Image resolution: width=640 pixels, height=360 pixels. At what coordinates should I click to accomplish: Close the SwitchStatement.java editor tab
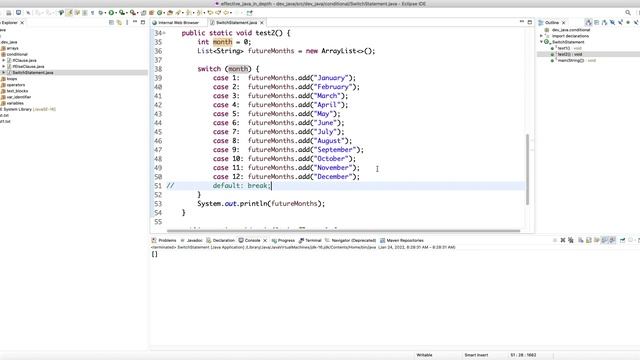pyautogui.click(x=262, y=22)
